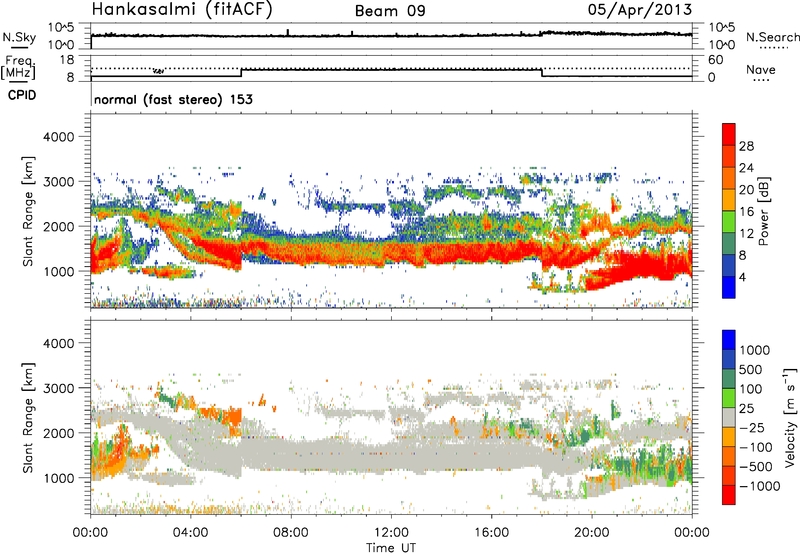Click the '08:00' time tick label
800x554 pixels.
point(291,533)
